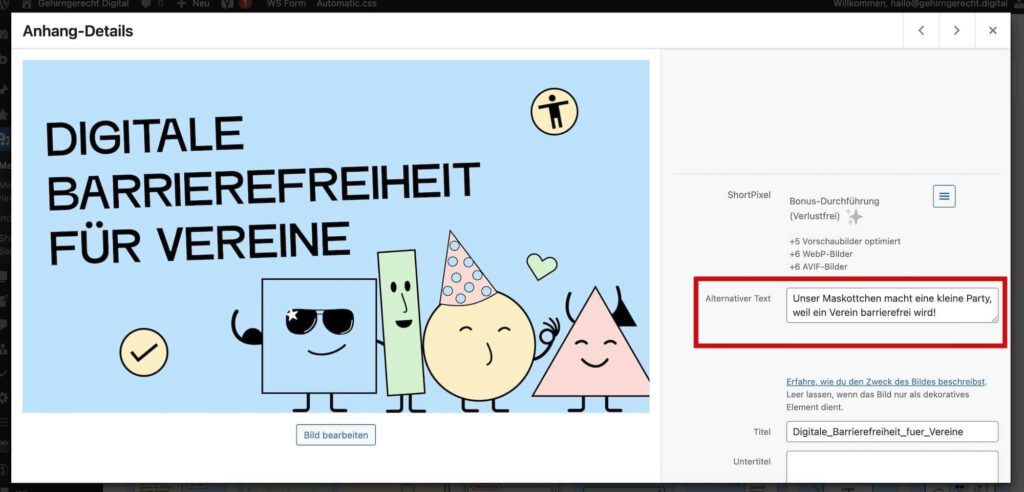
Task: Click the '+5 Vorschaubilder optimiert' text
Action: 844,241
